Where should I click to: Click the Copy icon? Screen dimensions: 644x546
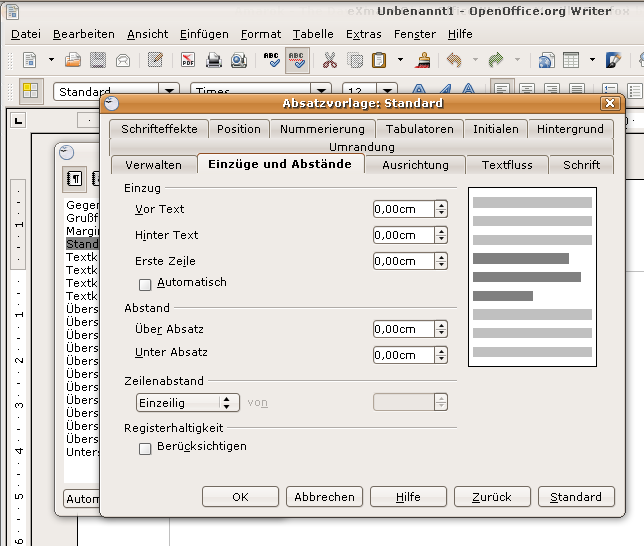click(x=354, y=60)
